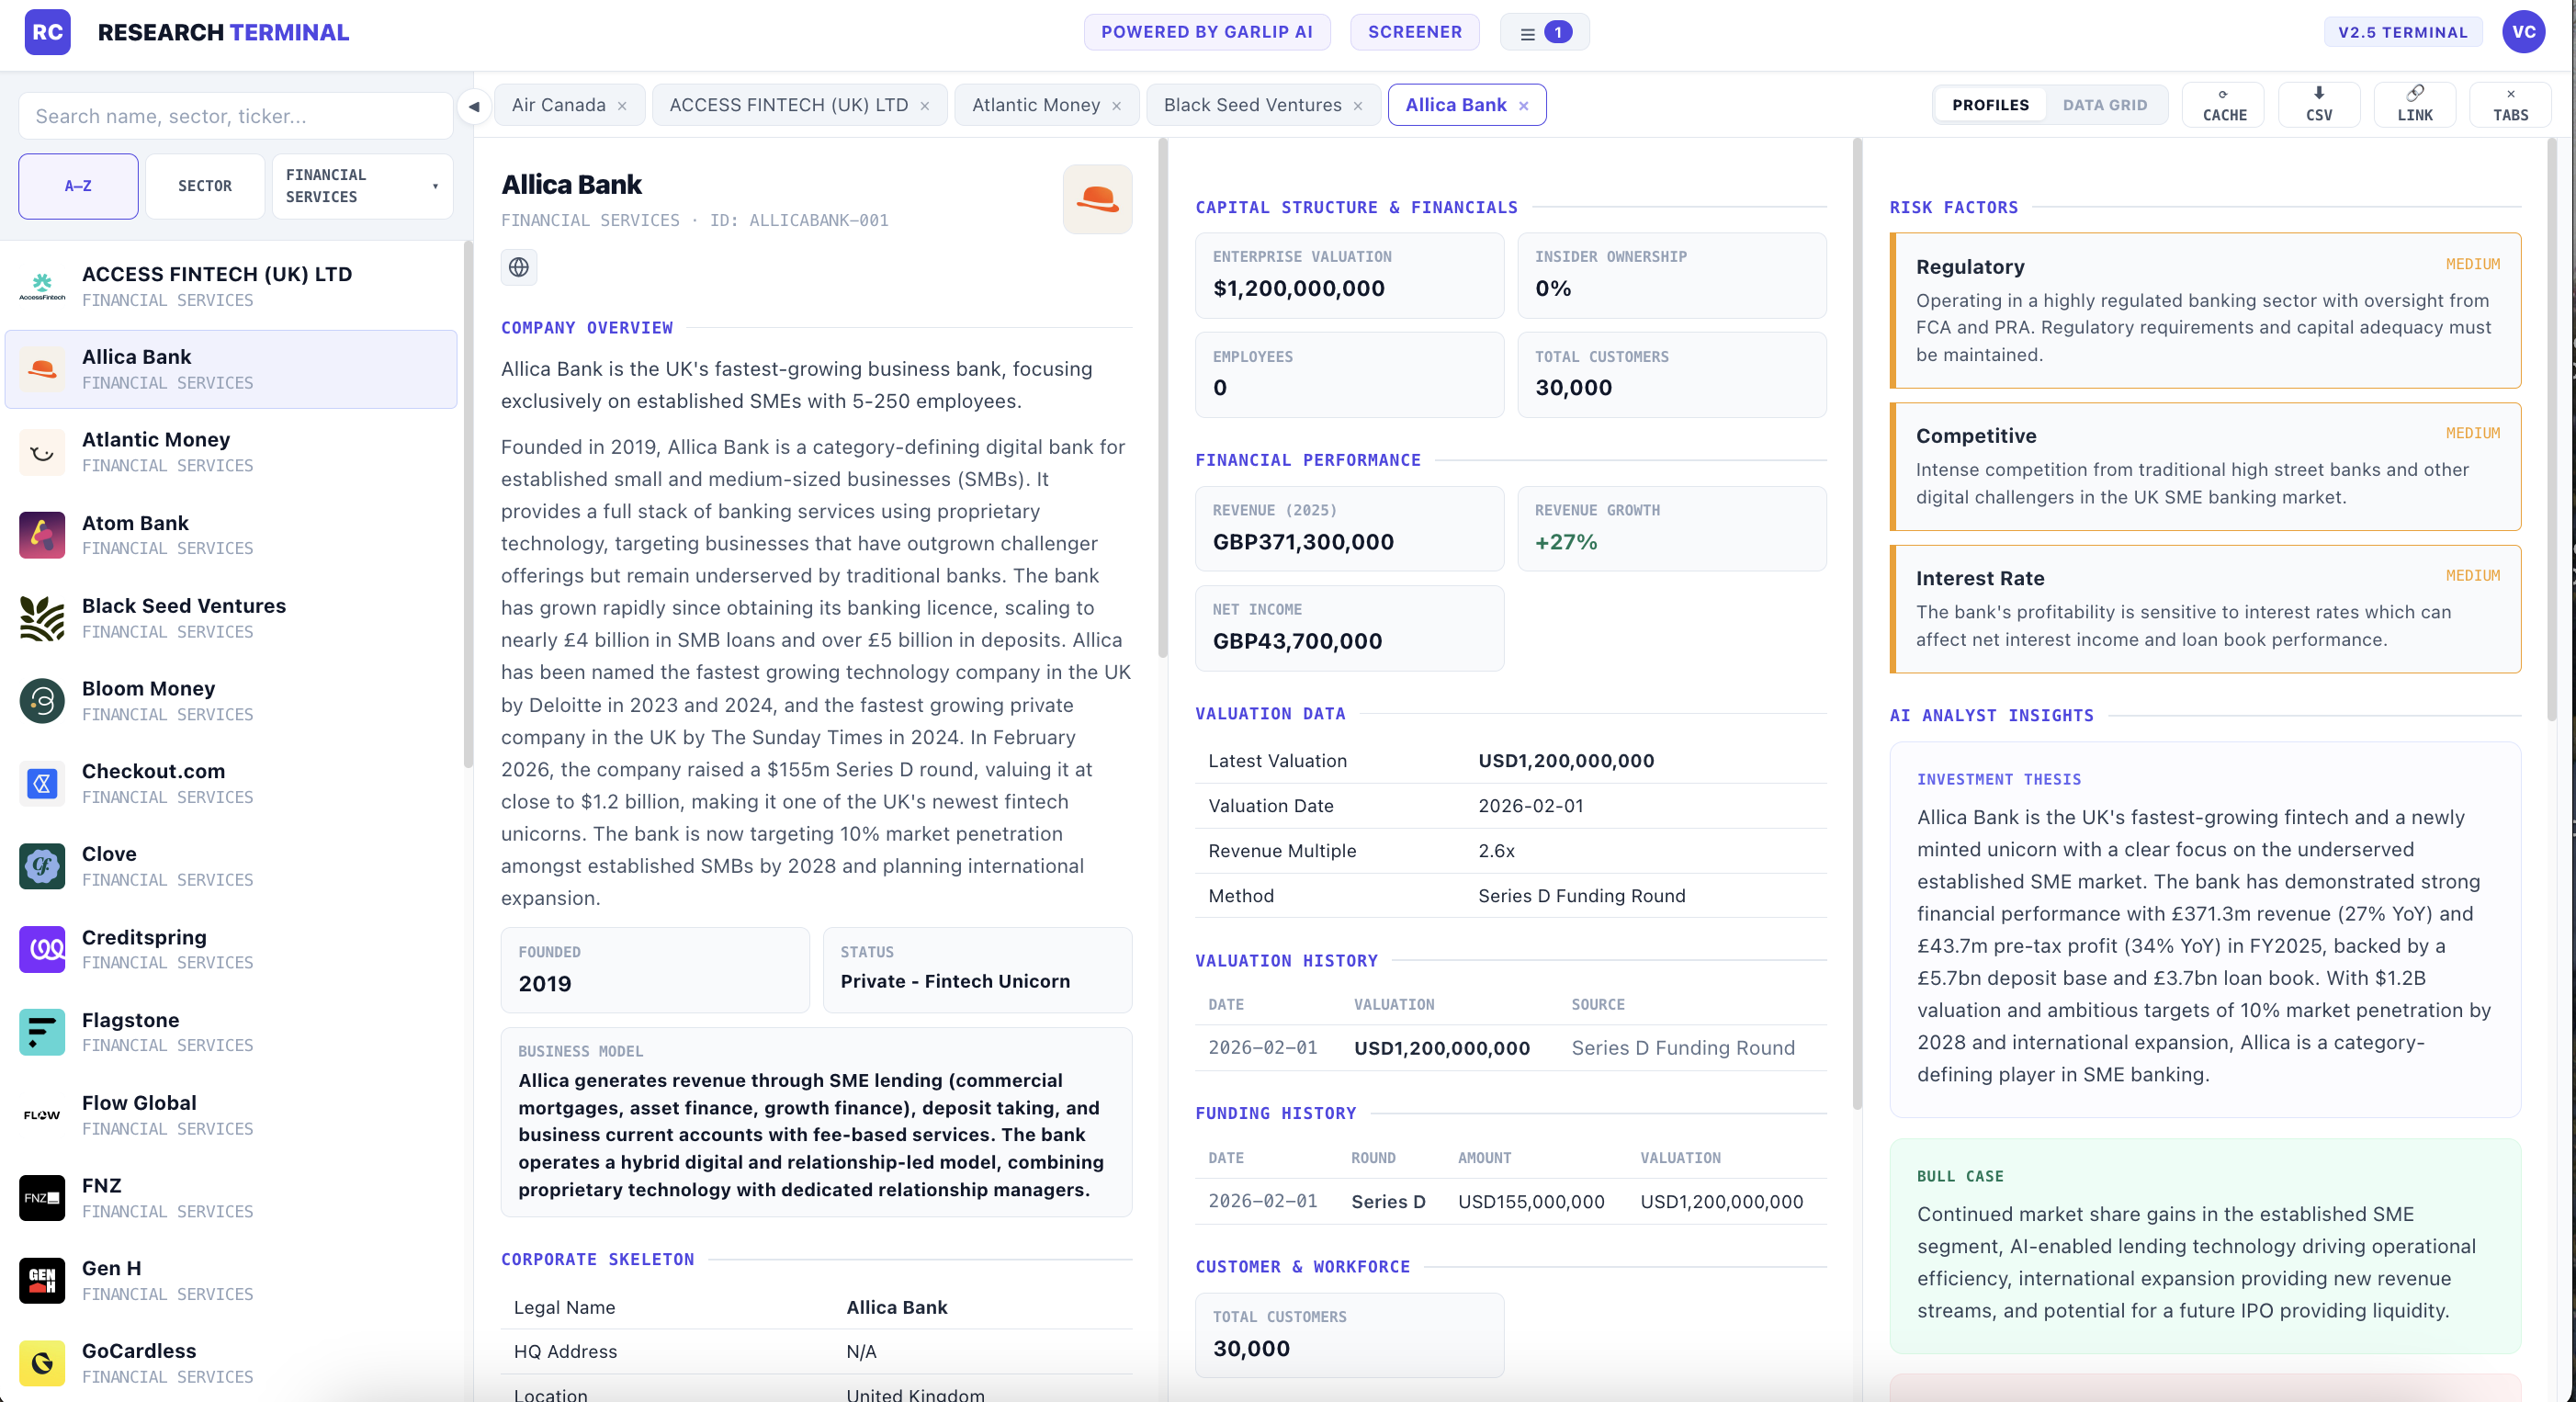The width and height of the screenshot is (2576, 1402).
Task: Click the NET INCOME GBP43,700,000 card
Action: click(1349, 628)
